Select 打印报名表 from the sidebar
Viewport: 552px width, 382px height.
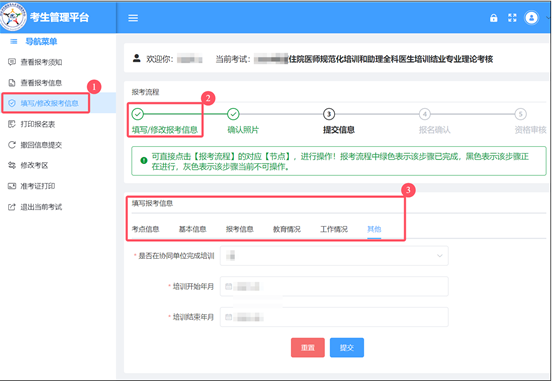pyautogui.click(x=32, y=124)
